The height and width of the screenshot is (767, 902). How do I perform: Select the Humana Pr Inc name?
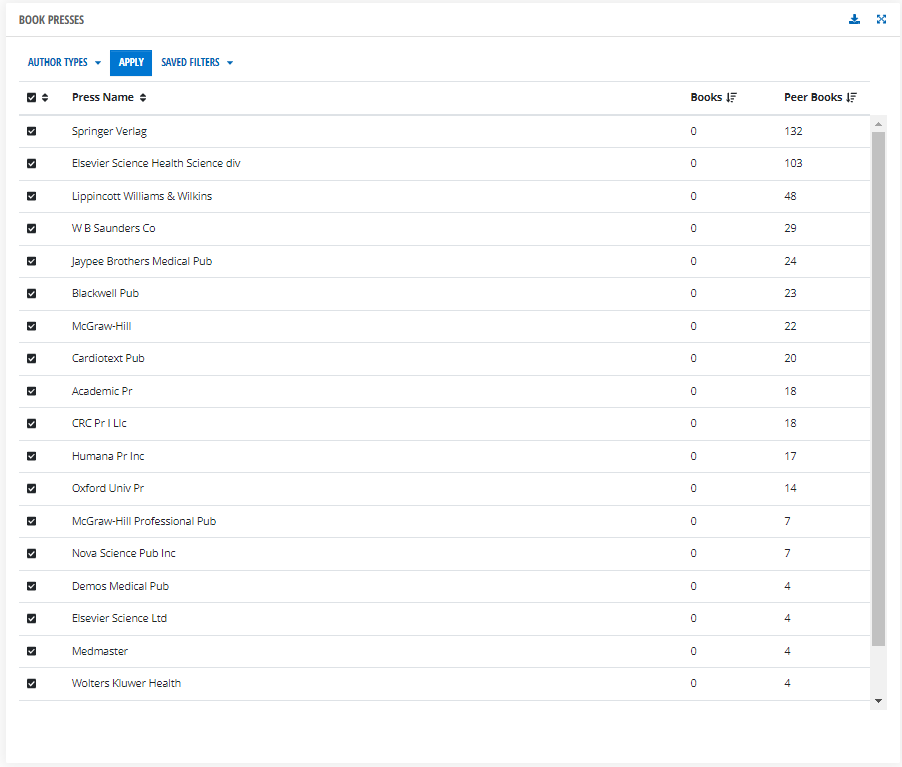108,456
